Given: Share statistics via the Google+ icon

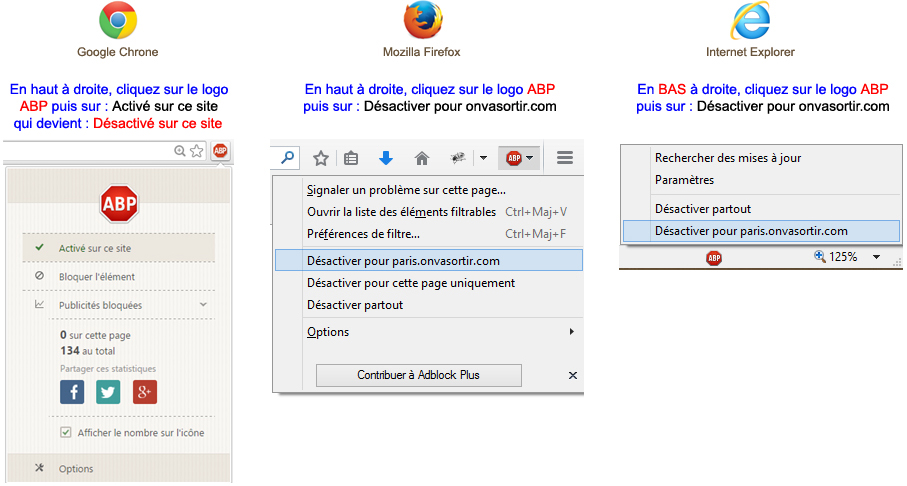Looking at the screenshot, I should coord(144,392).
